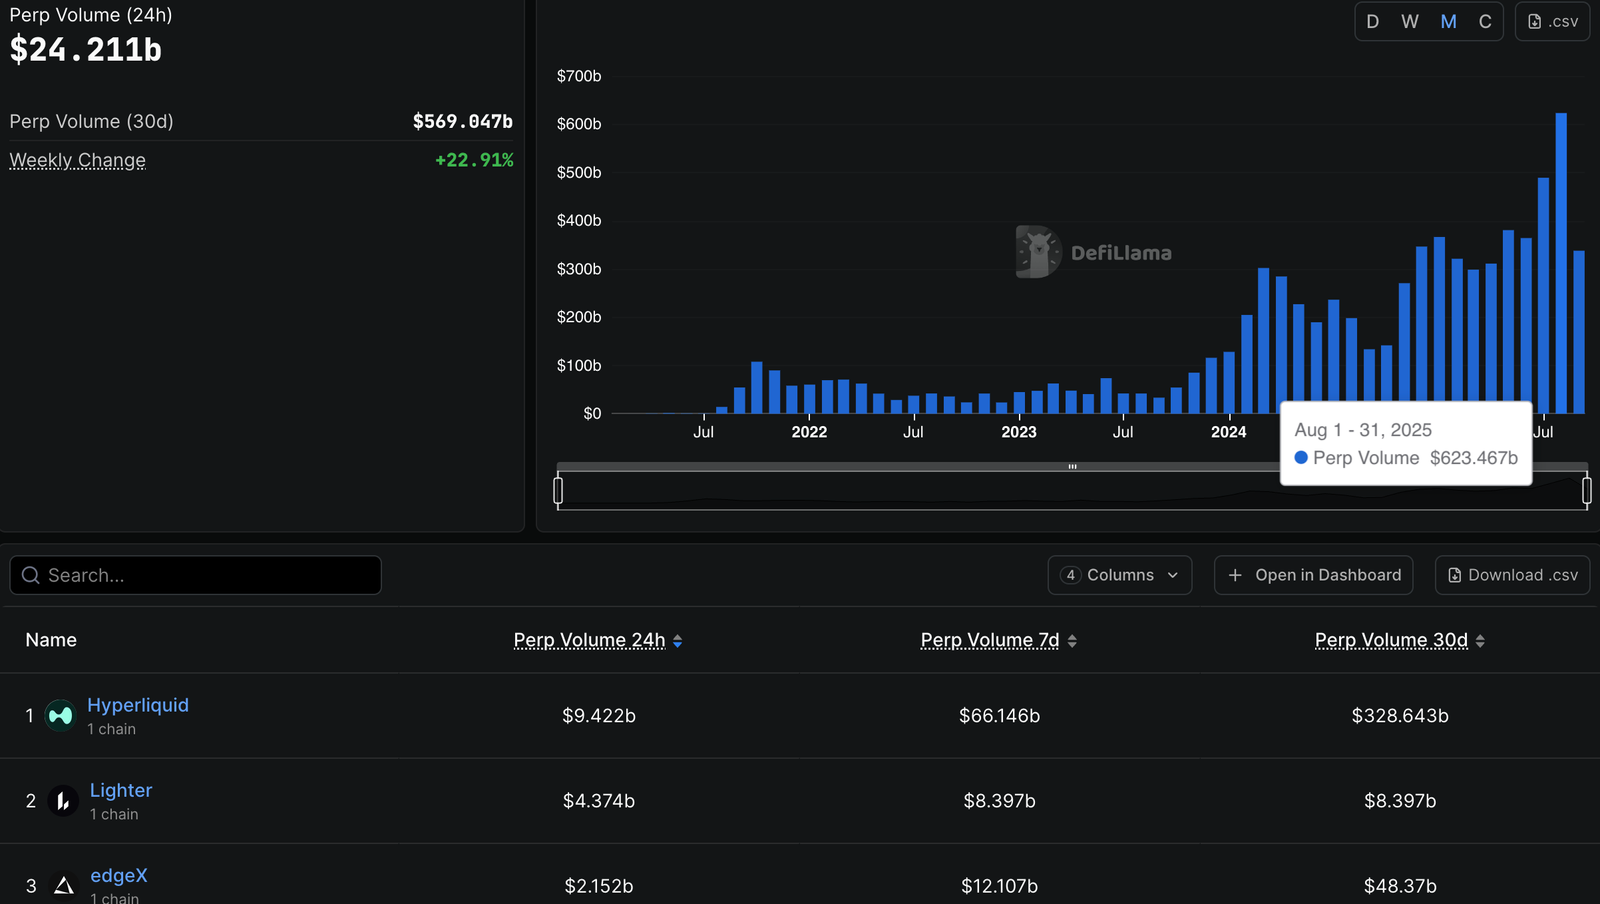Screen dimensions: 1600x904
Task: Click the DefiLlama watermark logo
Action: click(1038, 252)
